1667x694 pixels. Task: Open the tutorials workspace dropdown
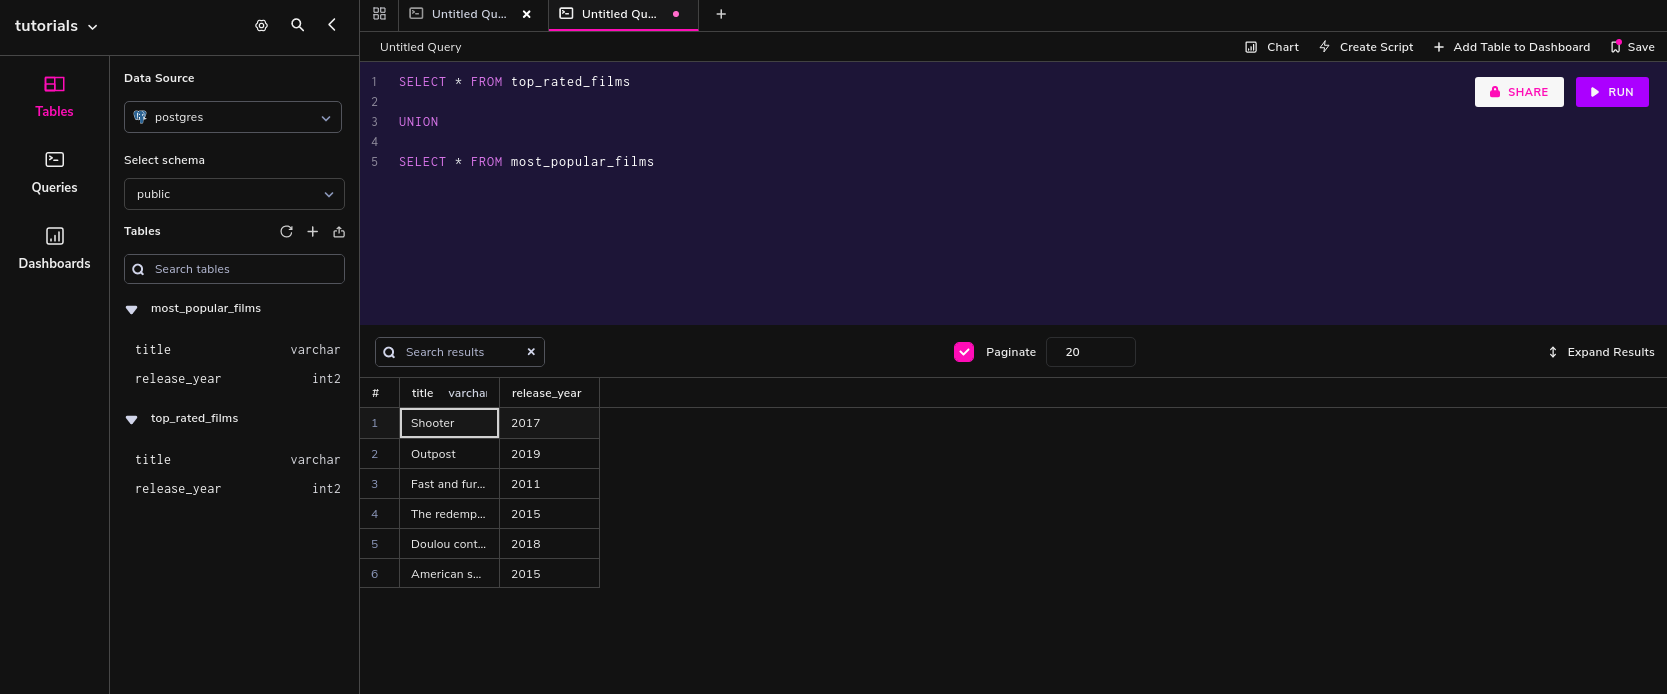point(56,26)
